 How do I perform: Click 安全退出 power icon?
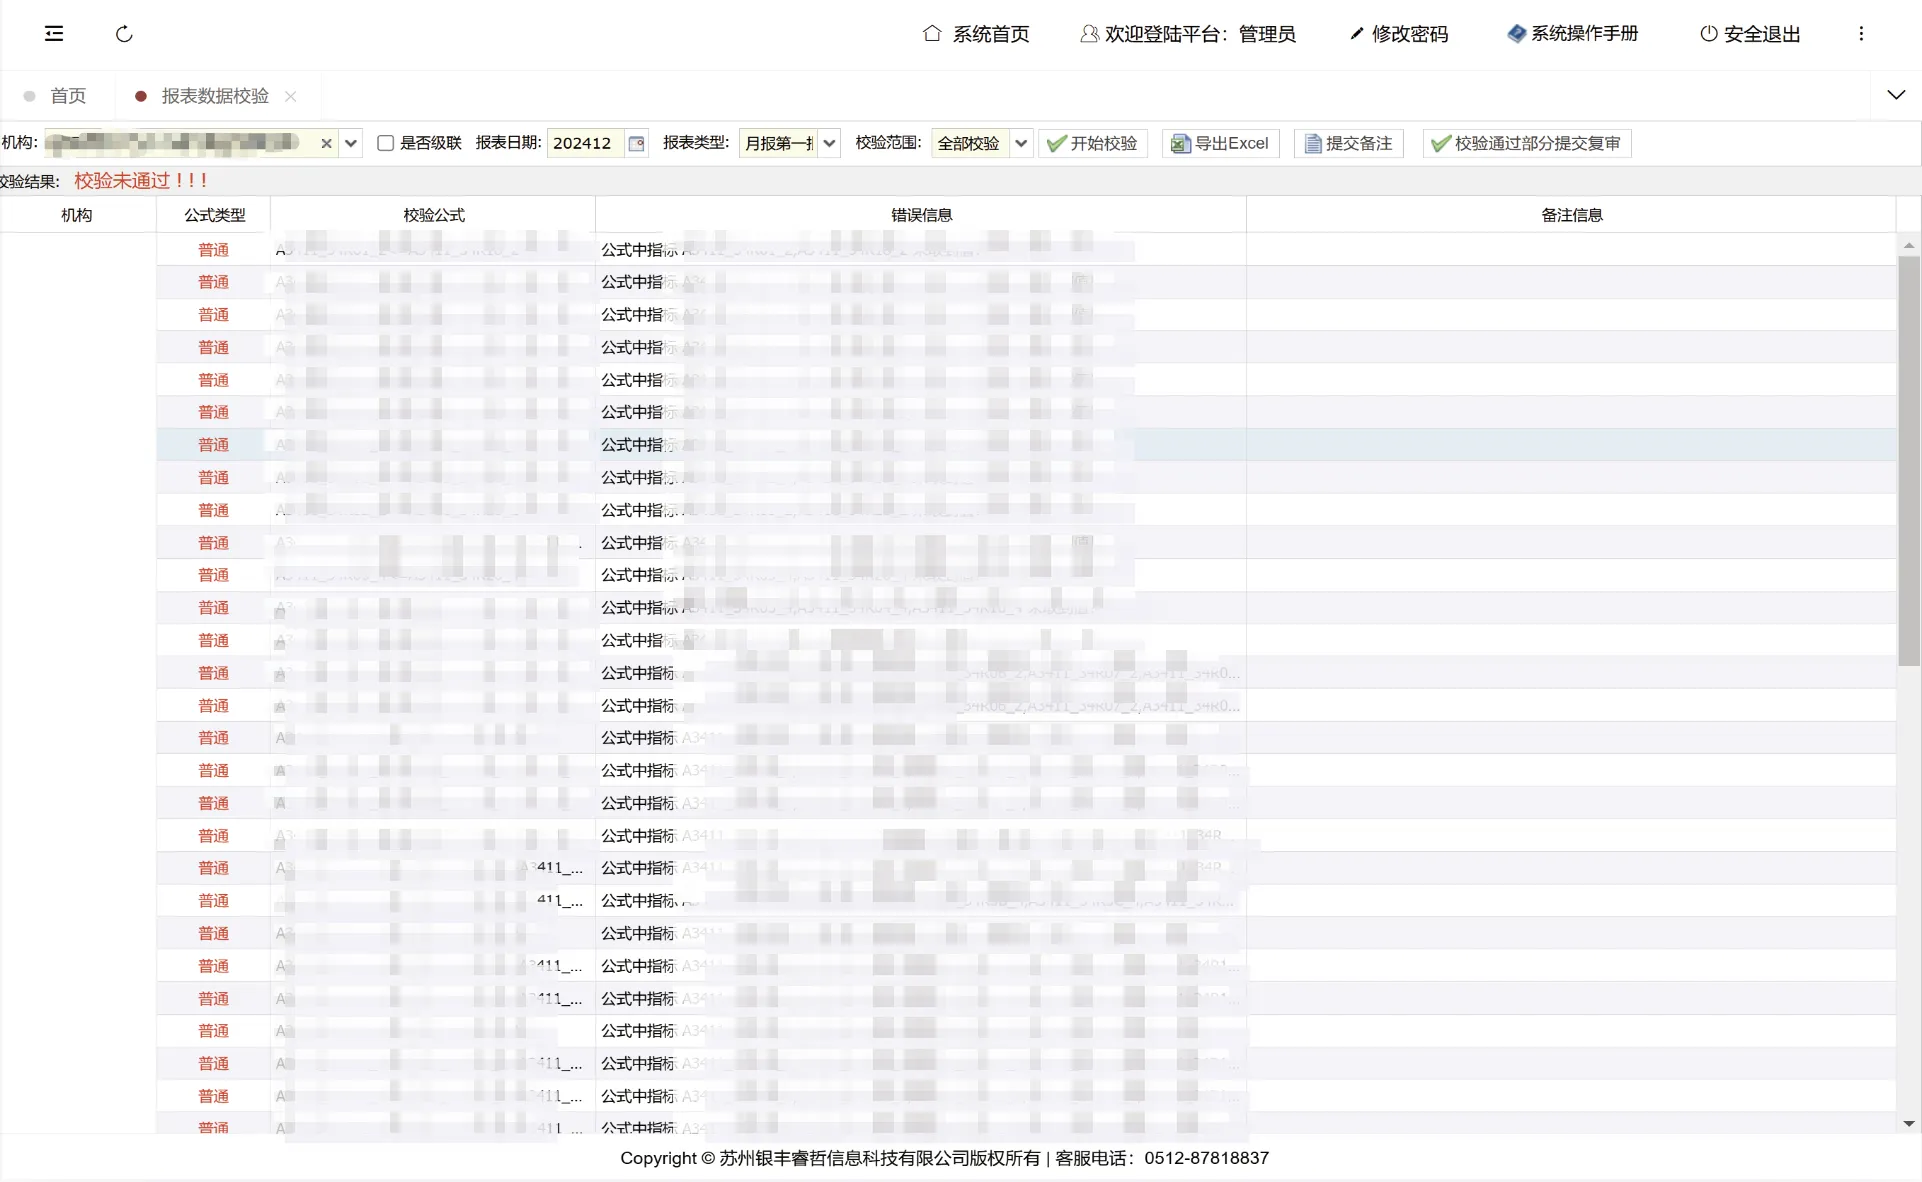[x=1709, y=34]
